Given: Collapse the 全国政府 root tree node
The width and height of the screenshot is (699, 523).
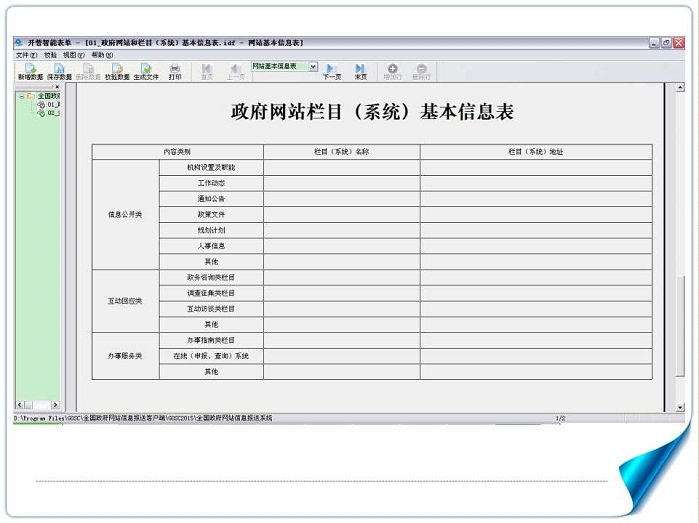Looking at the screenshot, I should point(21,96).
